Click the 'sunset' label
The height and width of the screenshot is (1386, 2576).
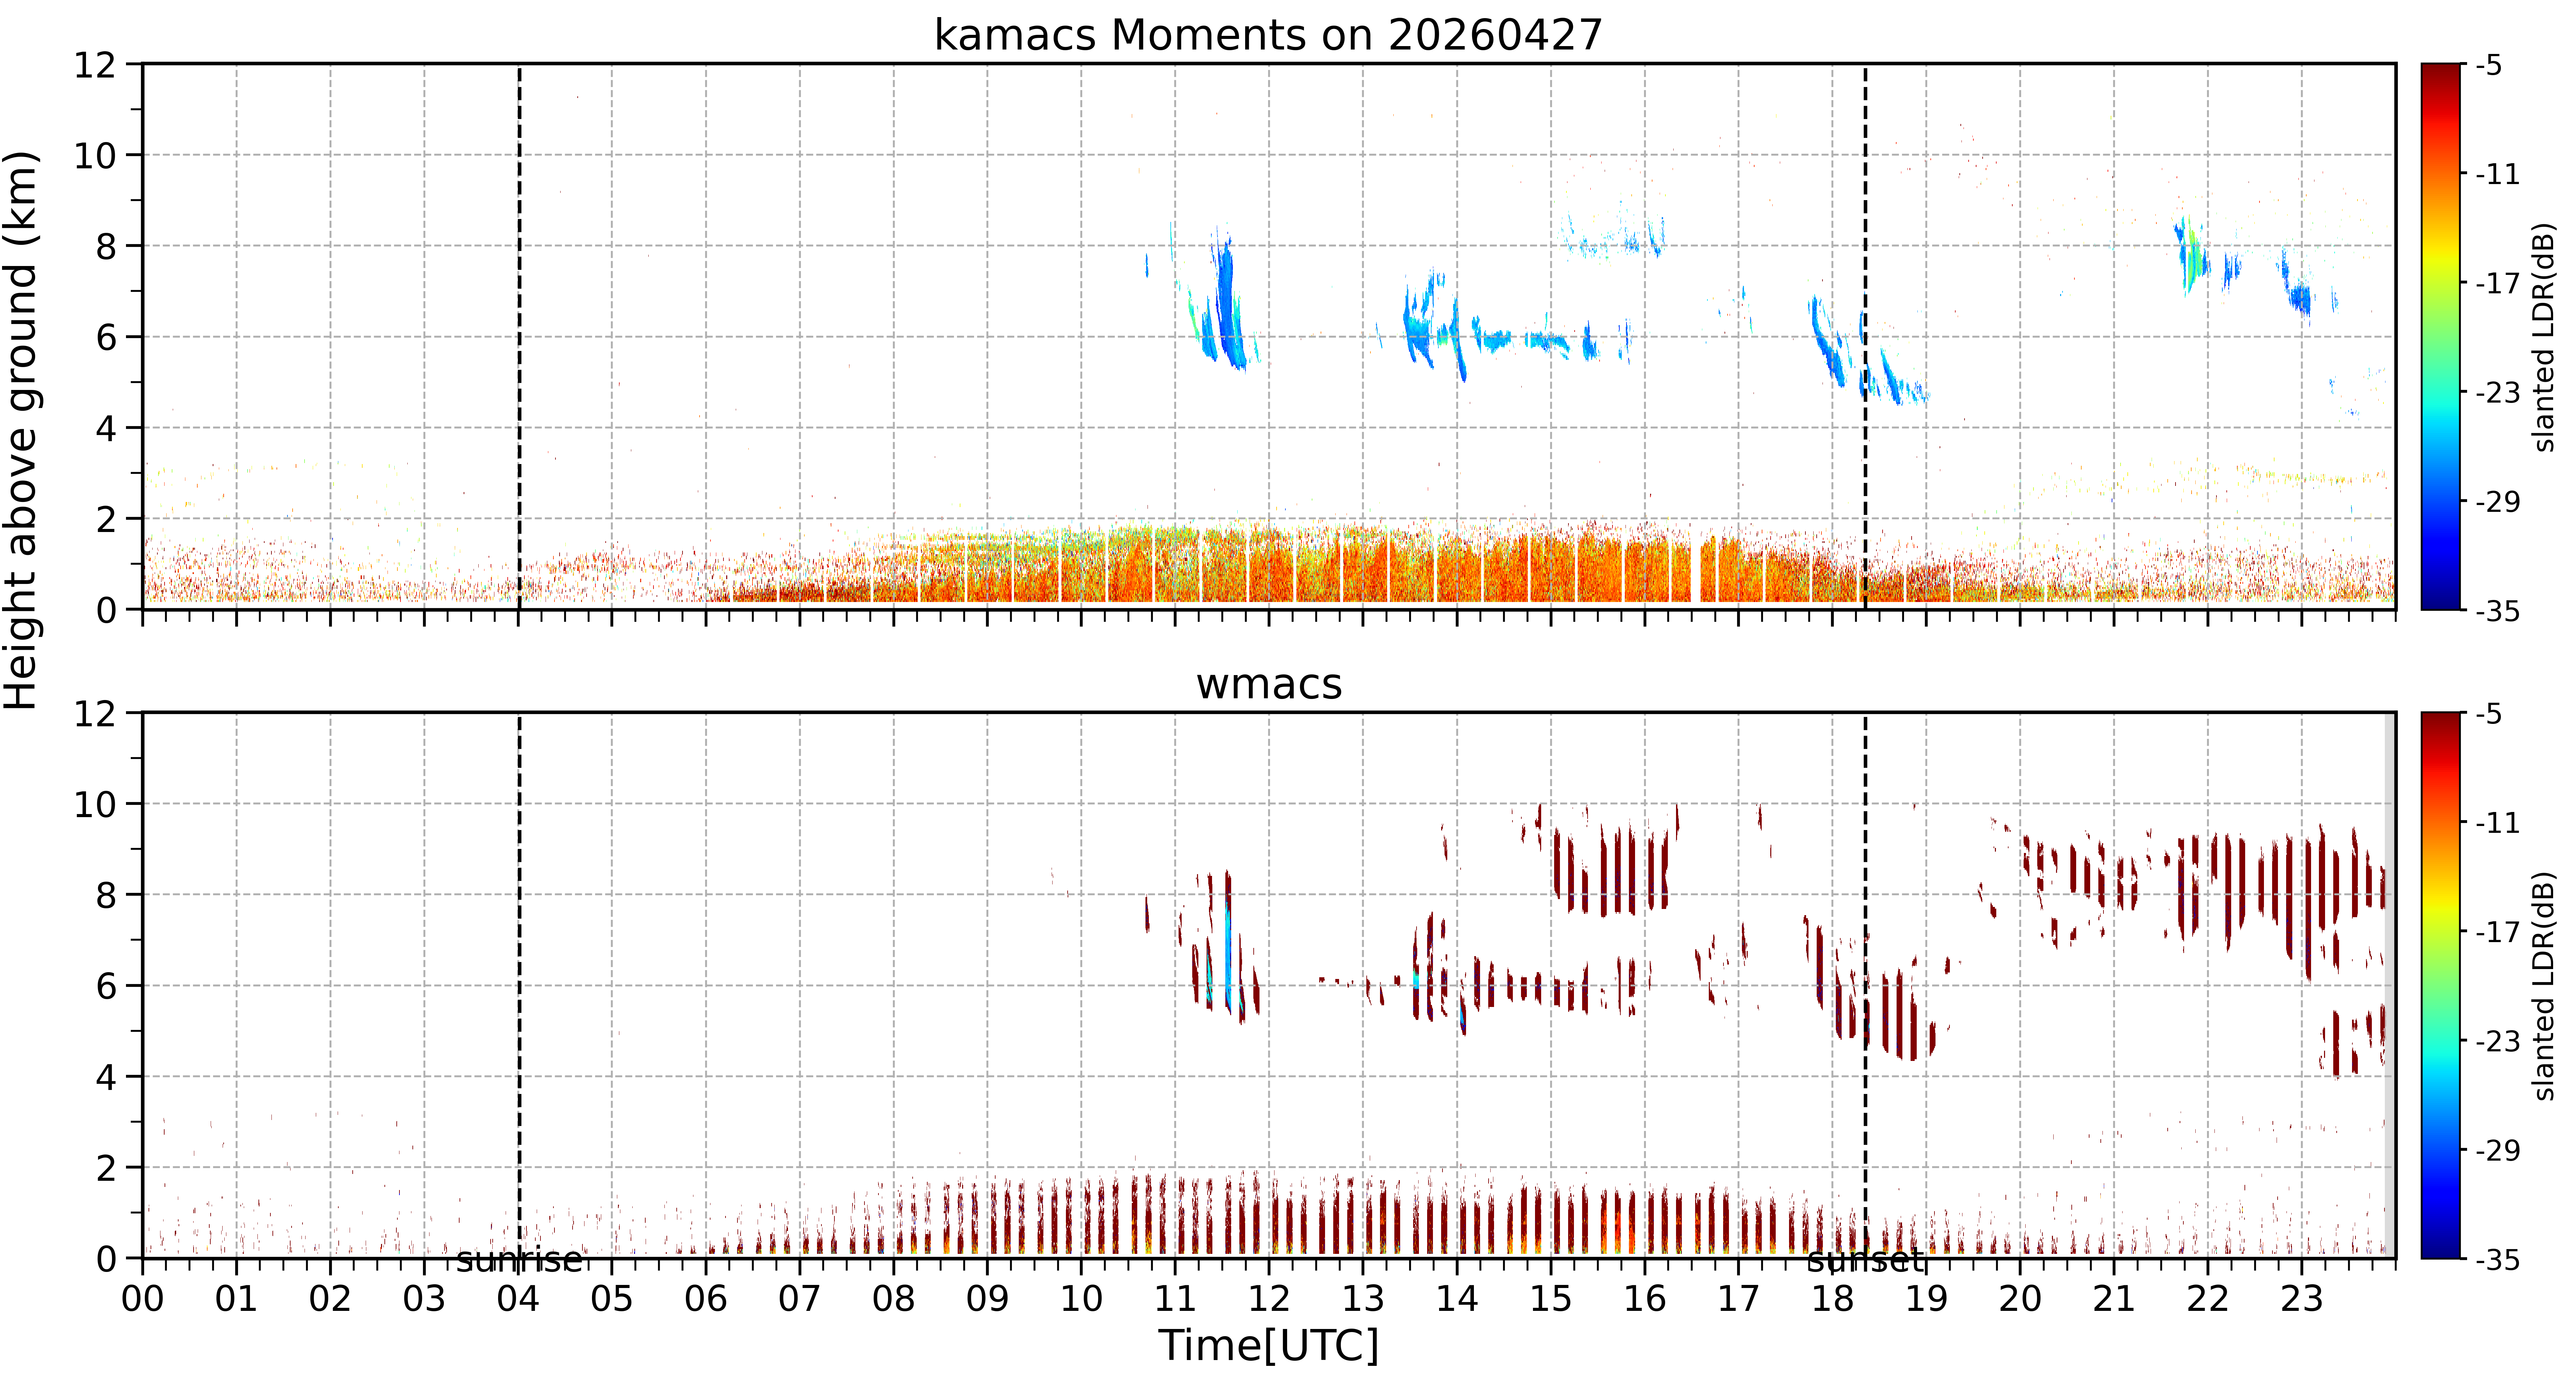pyautogui.click(x=1865, y=1260)
